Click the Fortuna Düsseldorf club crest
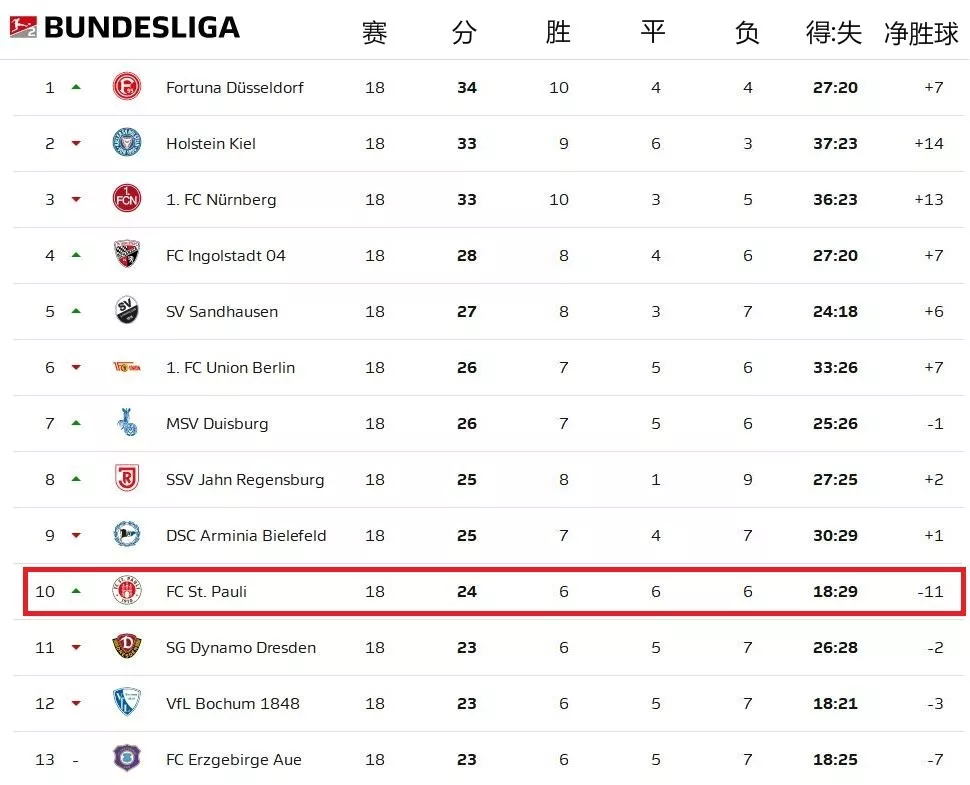970x785 pixels. pyautogui.click(x=127, y=87)
